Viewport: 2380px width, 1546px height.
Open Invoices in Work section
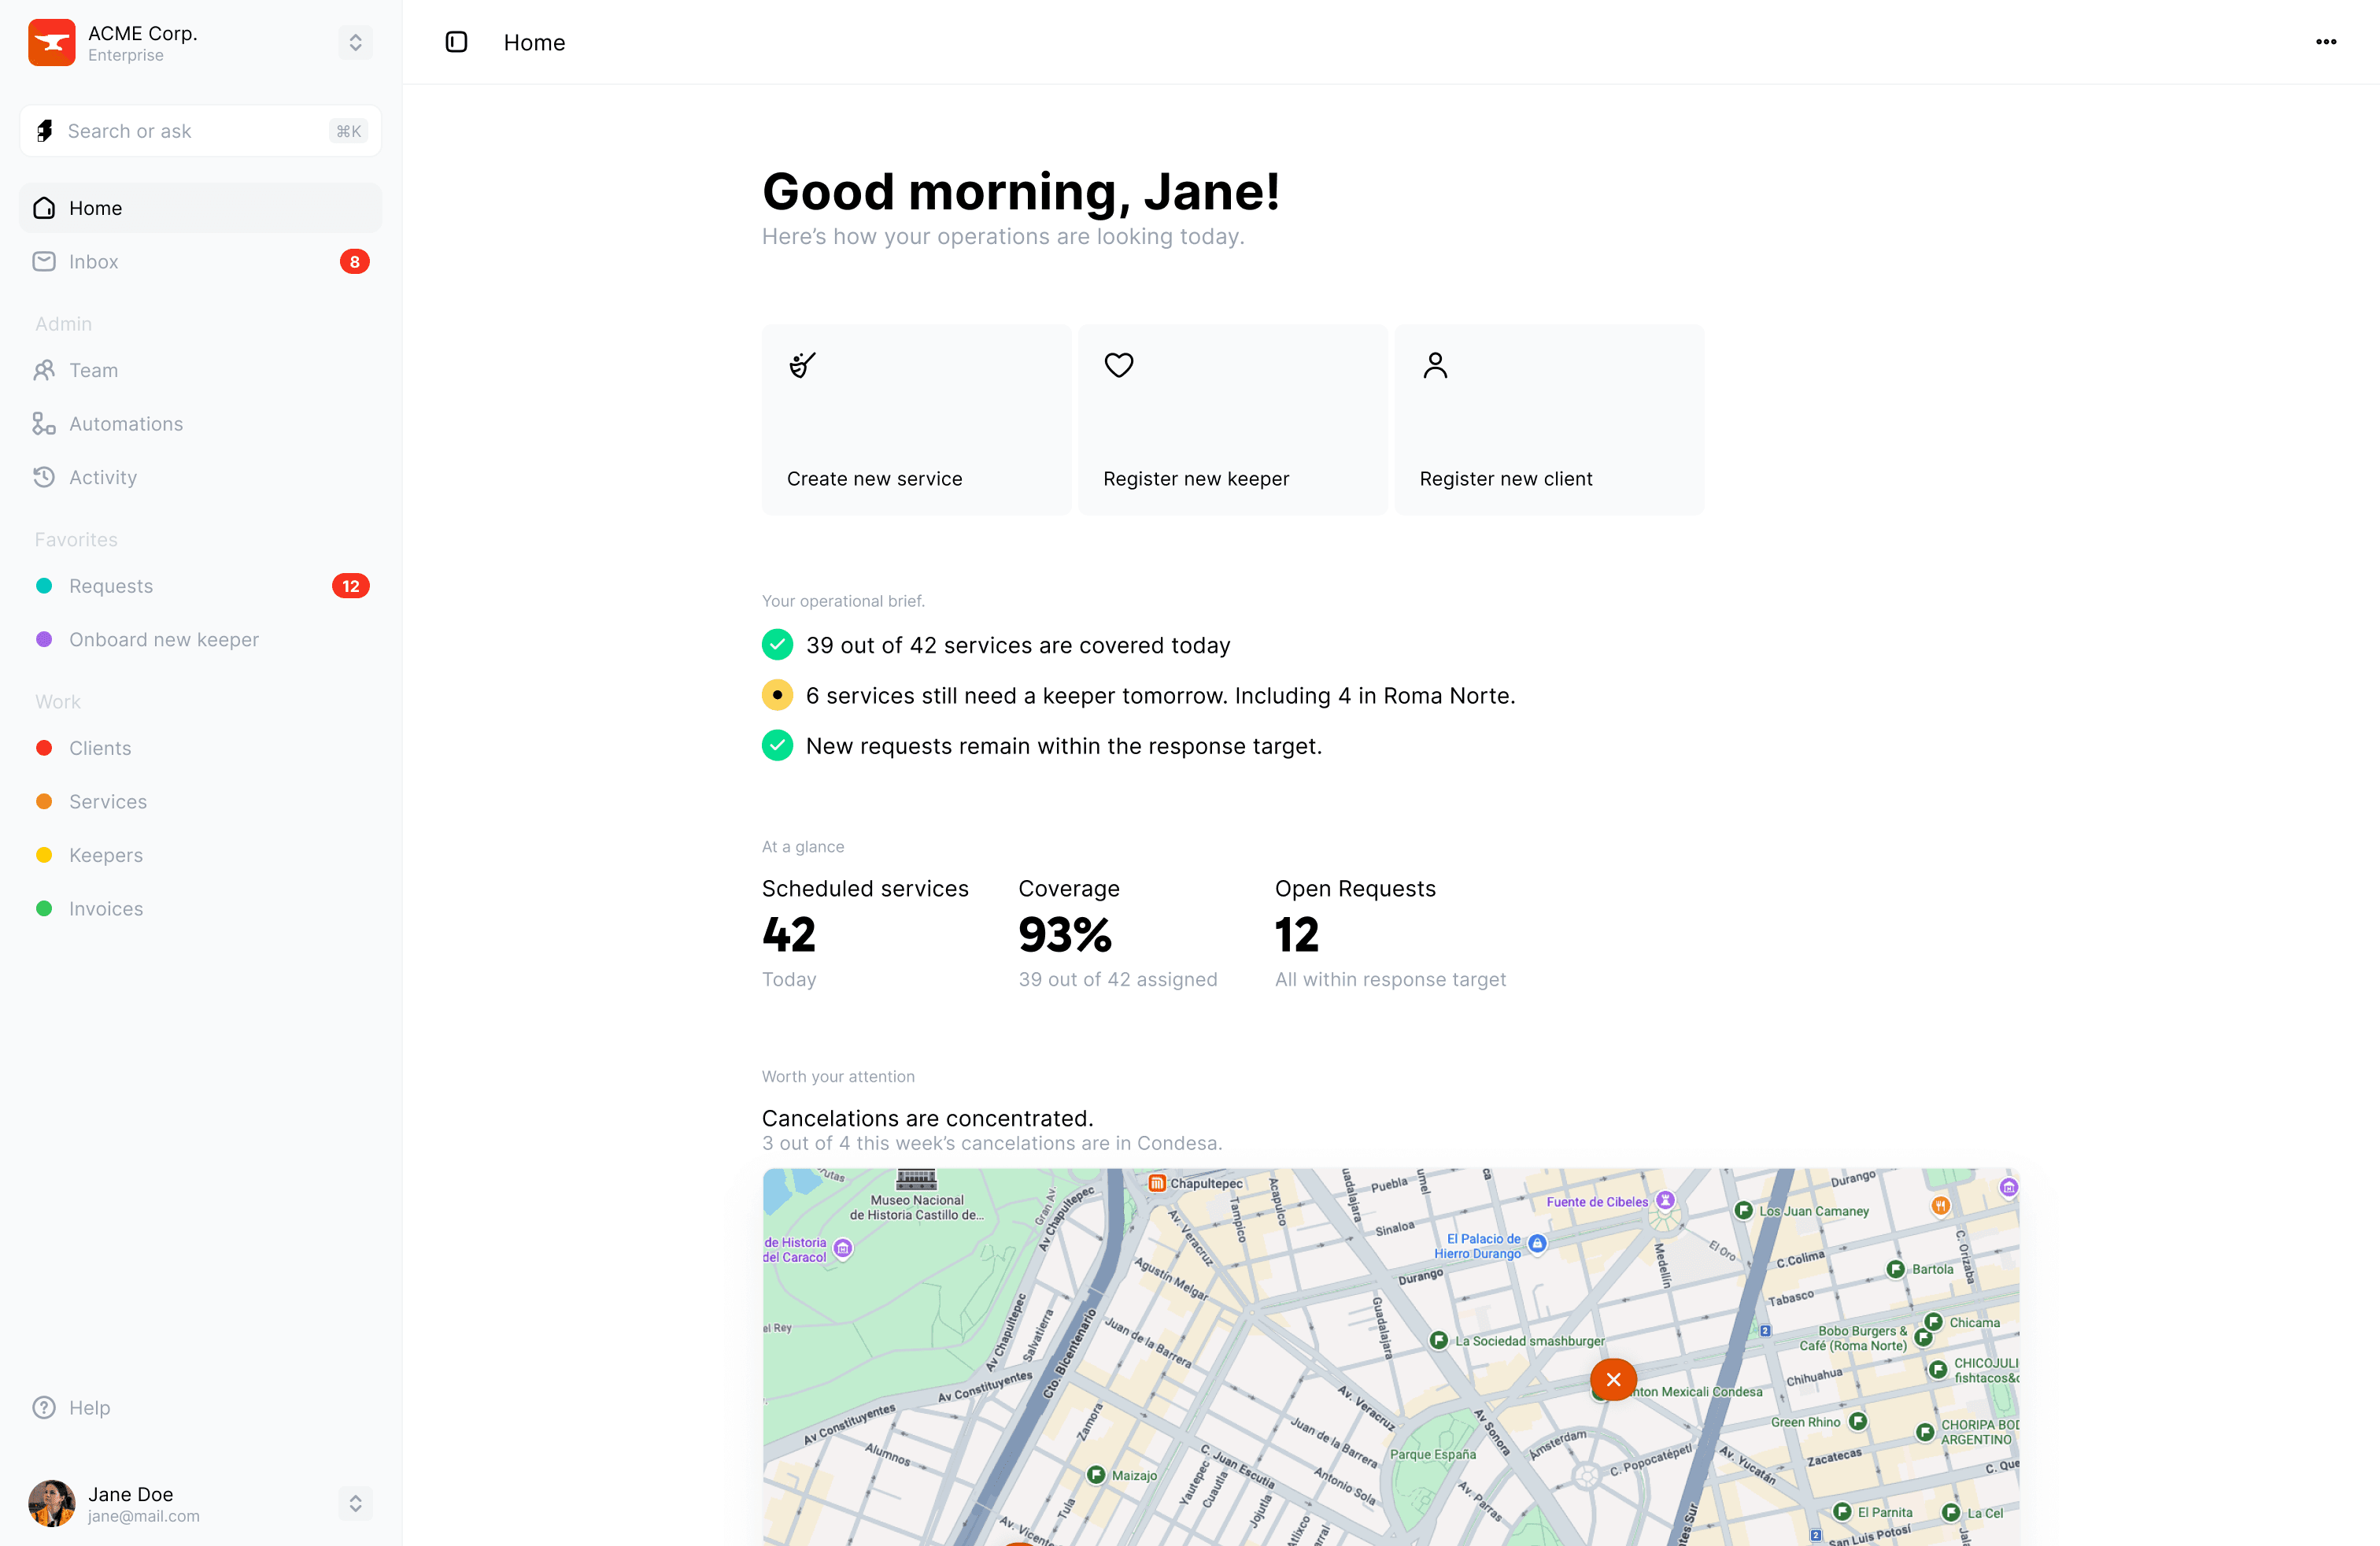pos(200,909)
